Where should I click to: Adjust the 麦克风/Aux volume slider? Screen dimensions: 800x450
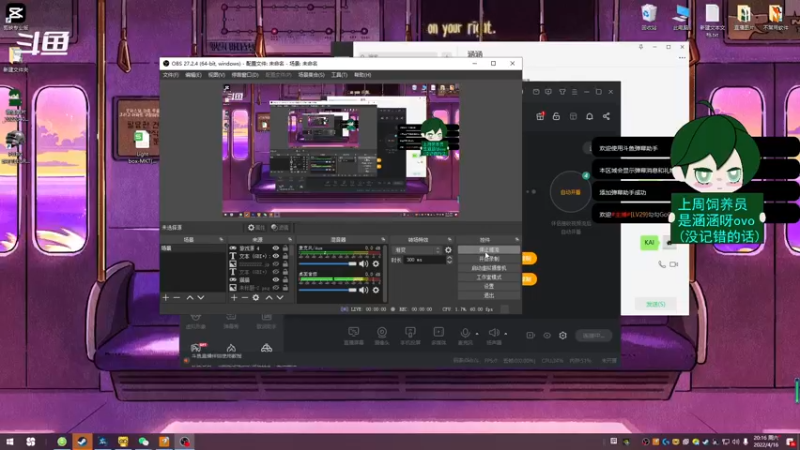[x=328, y=264]
